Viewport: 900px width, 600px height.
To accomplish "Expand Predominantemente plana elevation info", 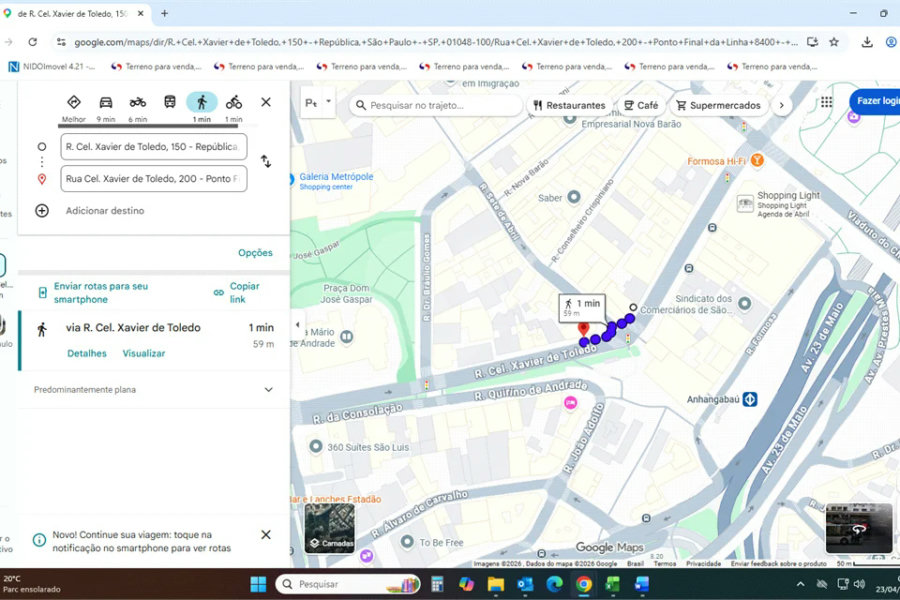I will (268, 390).
